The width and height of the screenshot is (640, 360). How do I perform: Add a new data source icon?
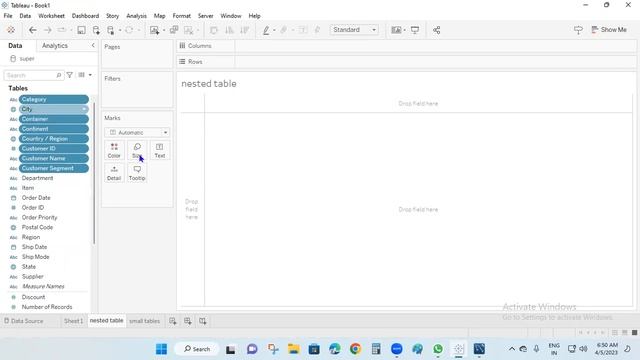pyautogui.click(x=96, y=30)
